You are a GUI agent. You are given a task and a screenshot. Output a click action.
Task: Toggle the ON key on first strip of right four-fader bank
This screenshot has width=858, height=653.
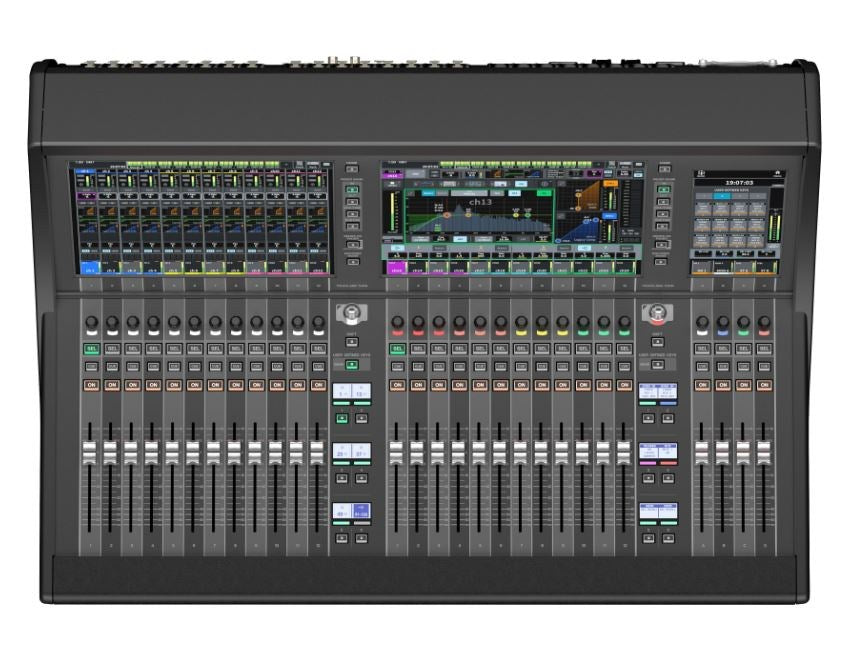(702, 385)
